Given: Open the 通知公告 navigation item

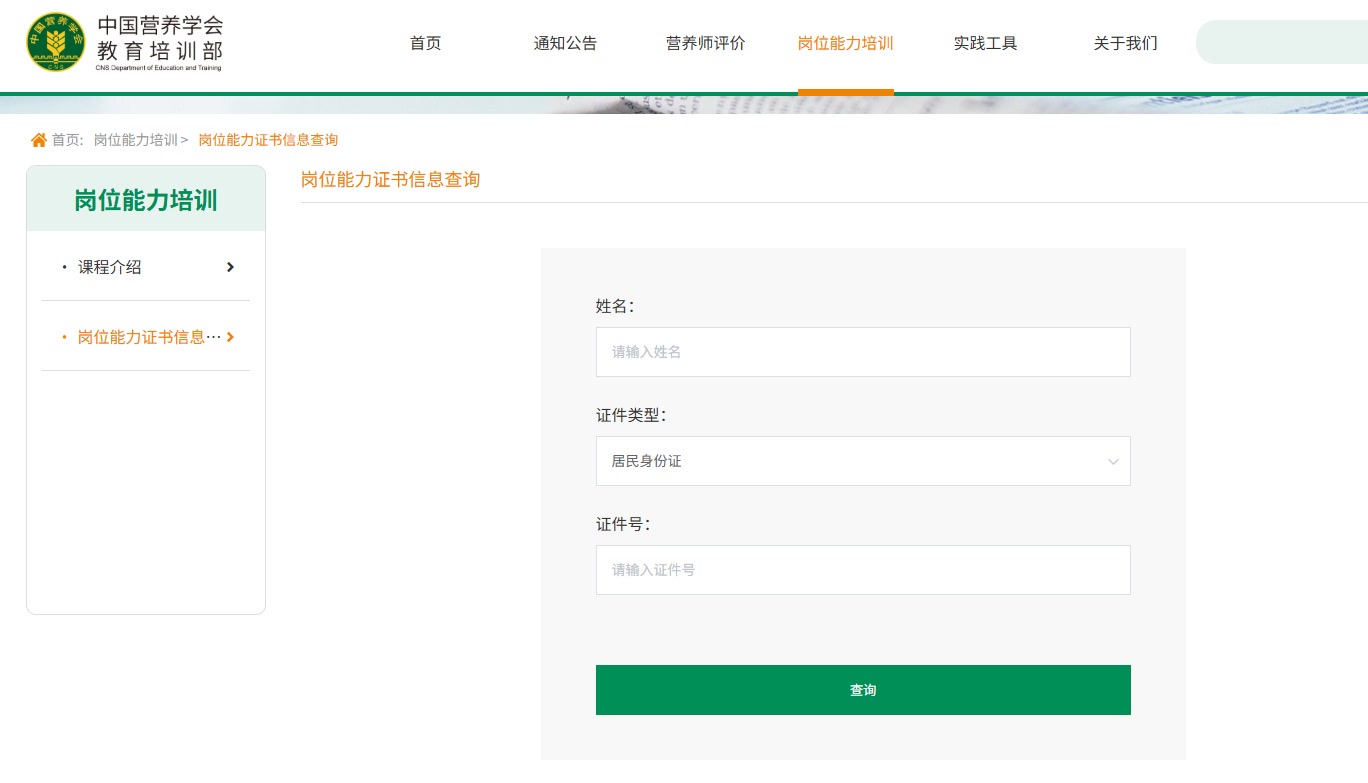Looking at the screenshot, I should (x=565, y=43).
